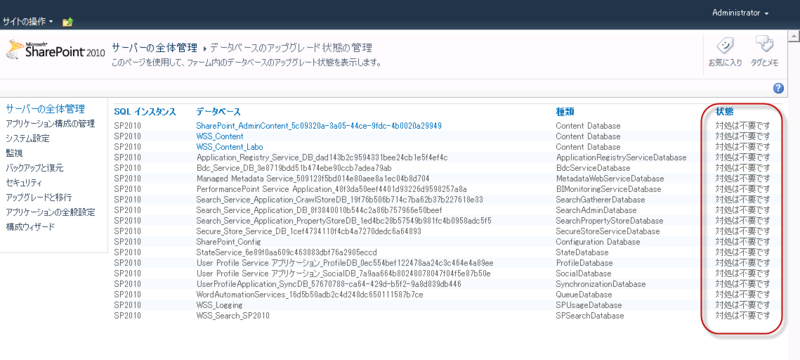Image resolution: width=800 pixels, height=360 pixels.
Task: Open the サイトの操作 menu
Action: click(28, 21)
